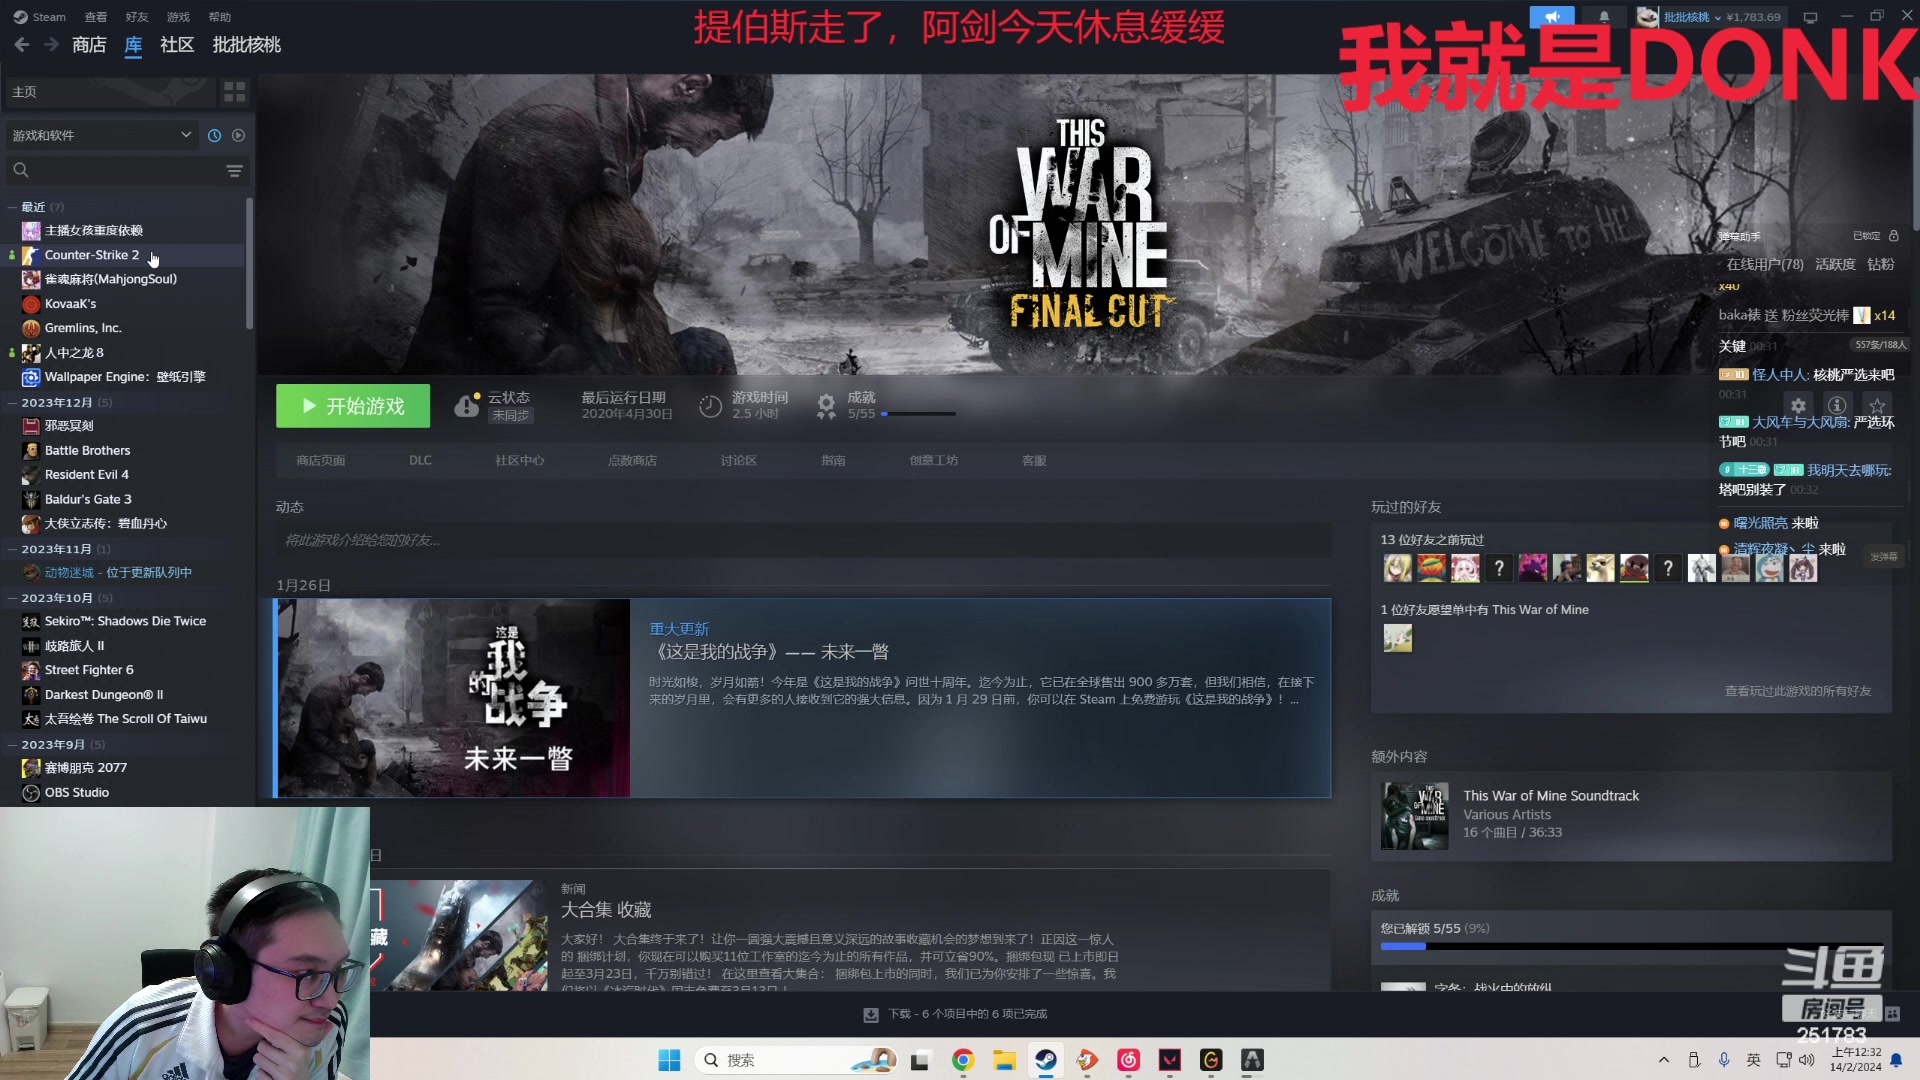Toggle grid view in the library sidebar
The width and height of the screenshot is (1920, 1080).
234,91
